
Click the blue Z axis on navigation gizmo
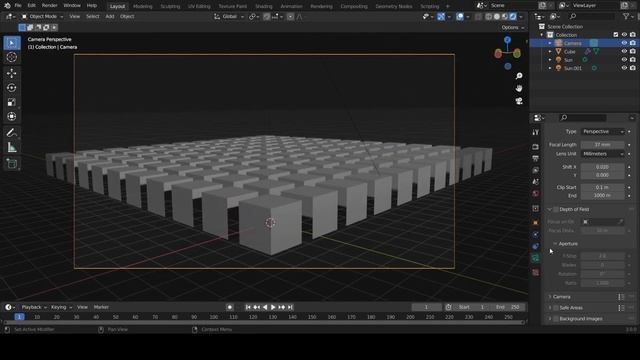coord(507,40)
